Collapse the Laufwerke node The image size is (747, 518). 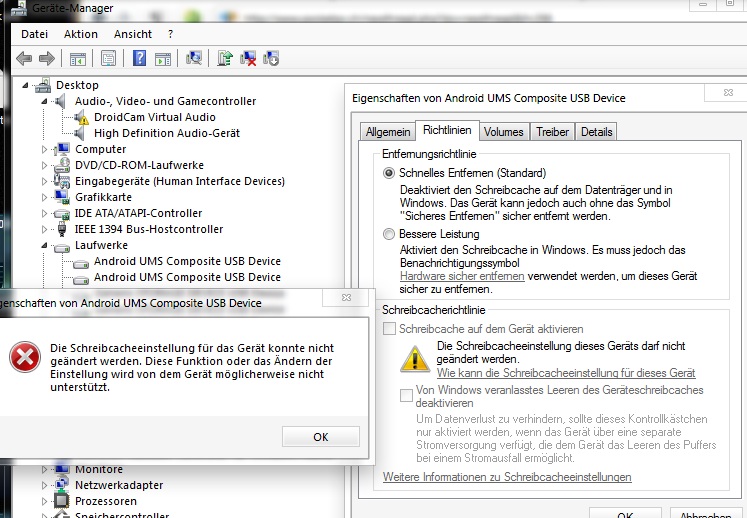[x=44, y=245]
